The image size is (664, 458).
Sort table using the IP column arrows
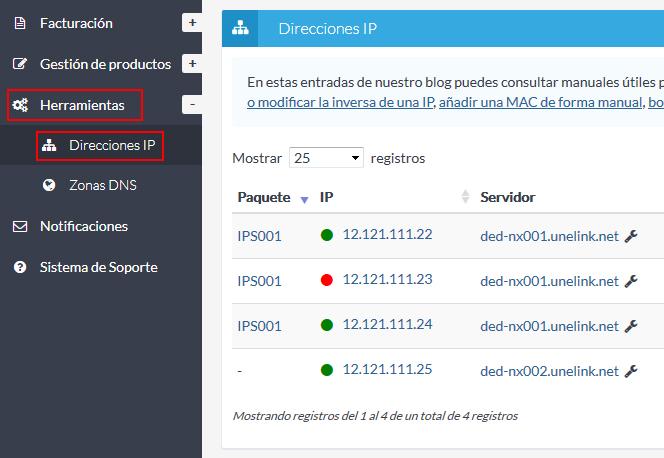465,197
